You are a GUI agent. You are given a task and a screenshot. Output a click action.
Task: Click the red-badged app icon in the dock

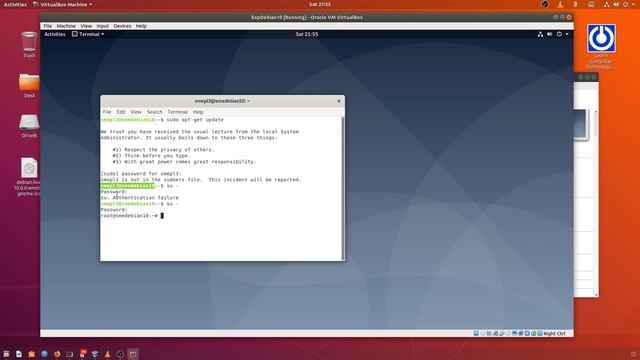coord(82,353)
